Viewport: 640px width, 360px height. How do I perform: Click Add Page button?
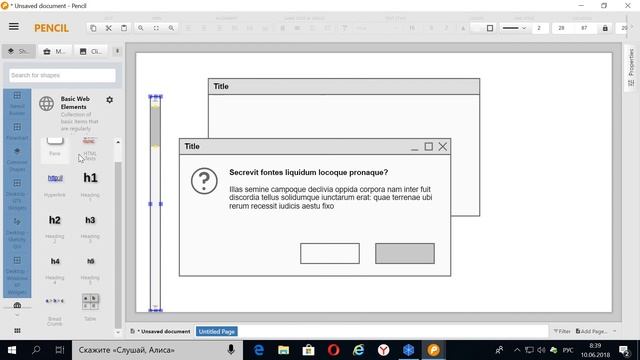click(x=591, y=331)
